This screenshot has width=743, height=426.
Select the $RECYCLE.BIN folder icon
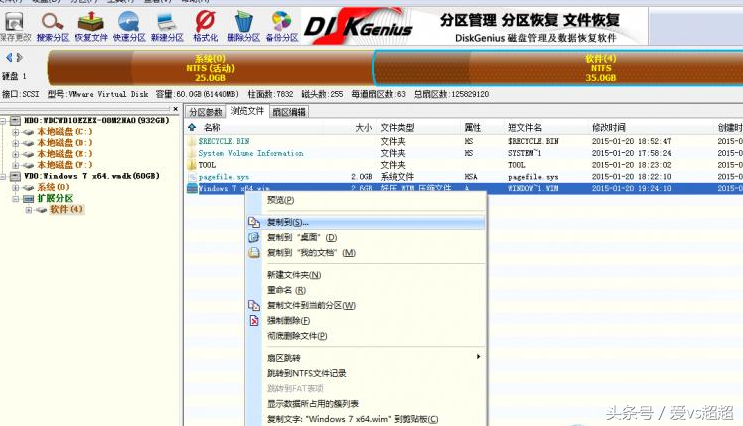(x=192, y=141)
